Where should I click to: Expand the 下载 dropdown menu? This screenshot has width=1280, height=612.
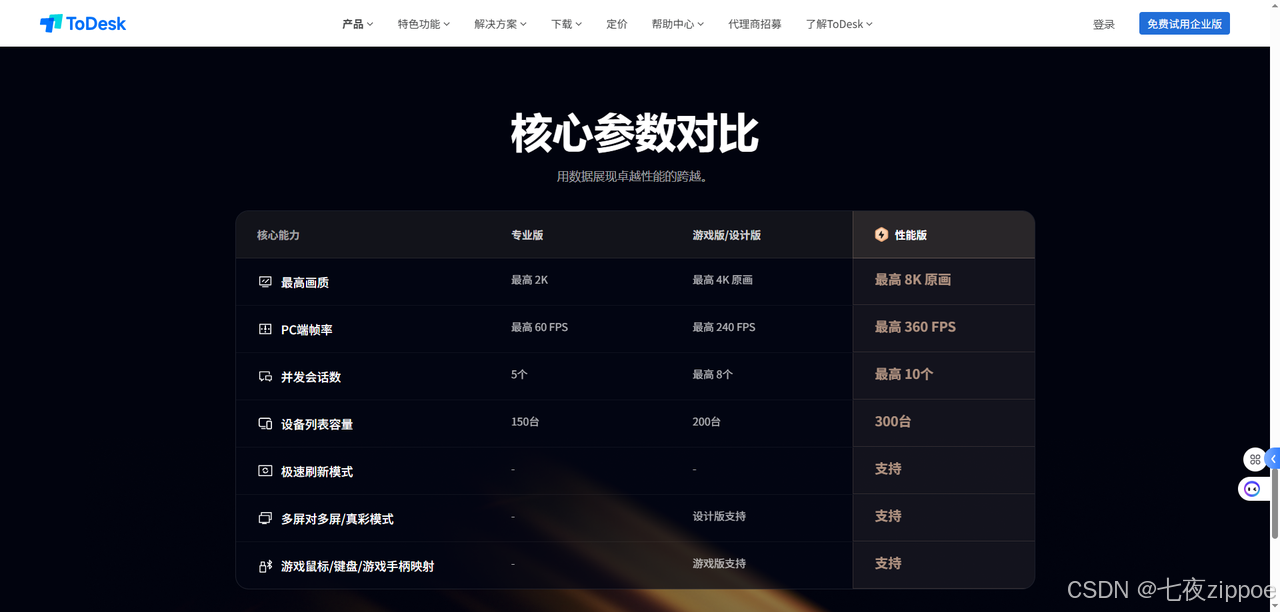[x=566, y=24]
